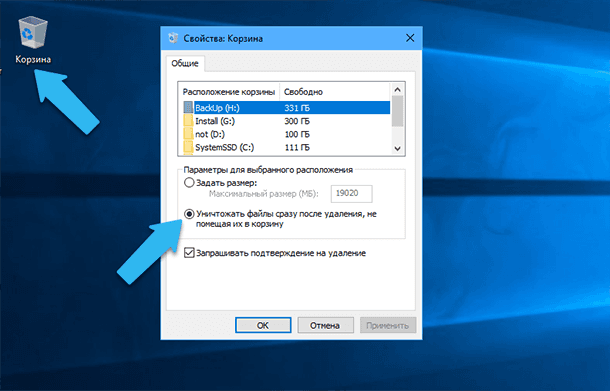
Task: Click the Свободно column header
Action: 303,92
